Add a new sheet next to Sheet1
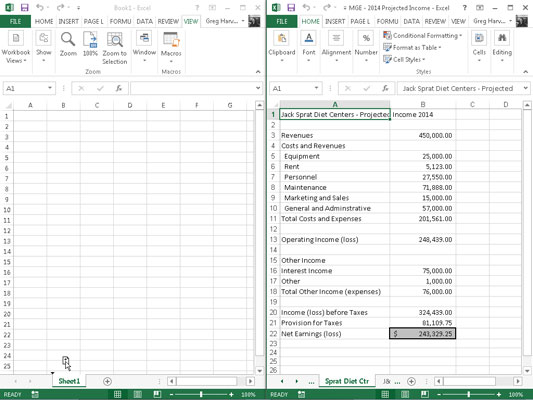Screen dimensions: 533x400 tap(107, 381)
